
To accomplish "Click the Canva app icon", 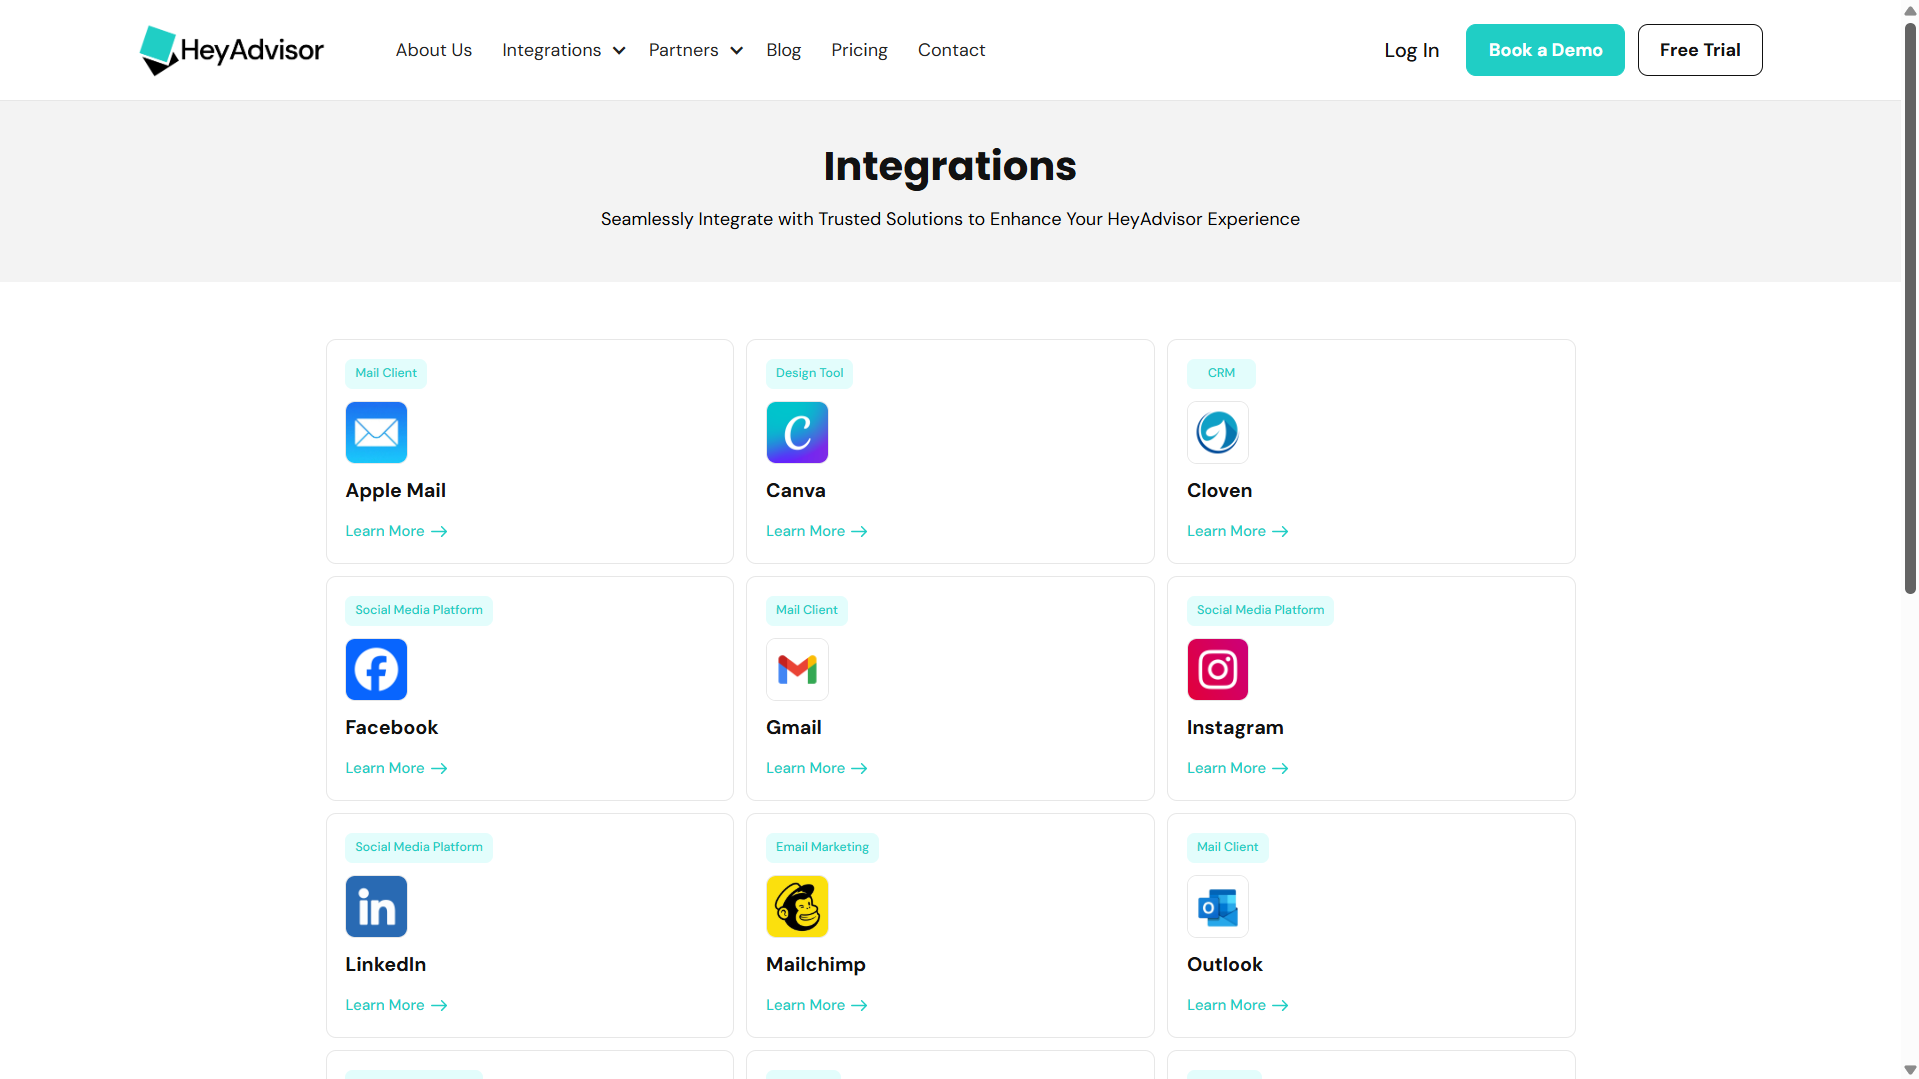I will [797, 432].
